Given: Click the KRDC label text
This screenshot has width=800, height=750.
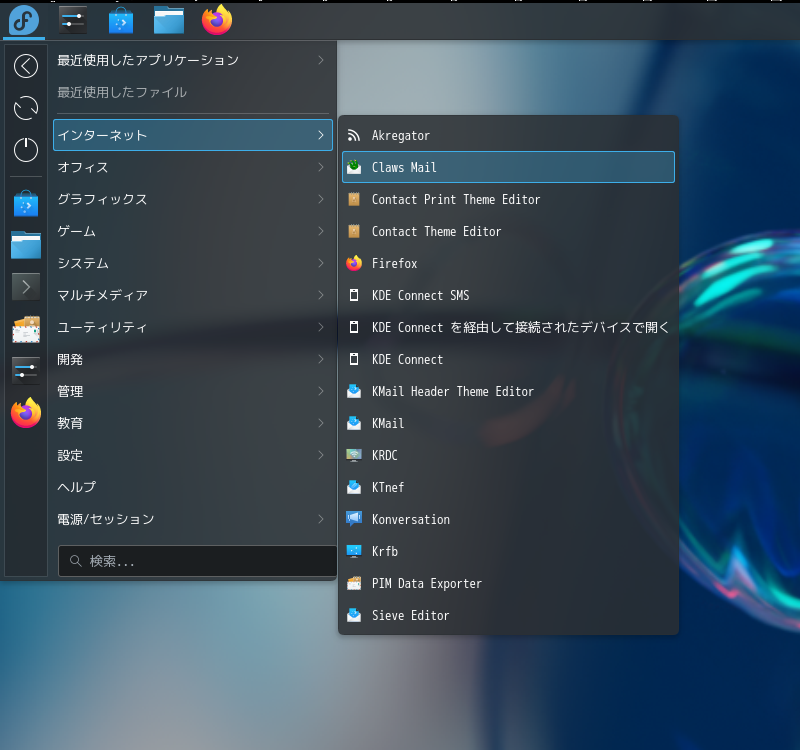Looking at the screenshot, I should click(385, 455).
